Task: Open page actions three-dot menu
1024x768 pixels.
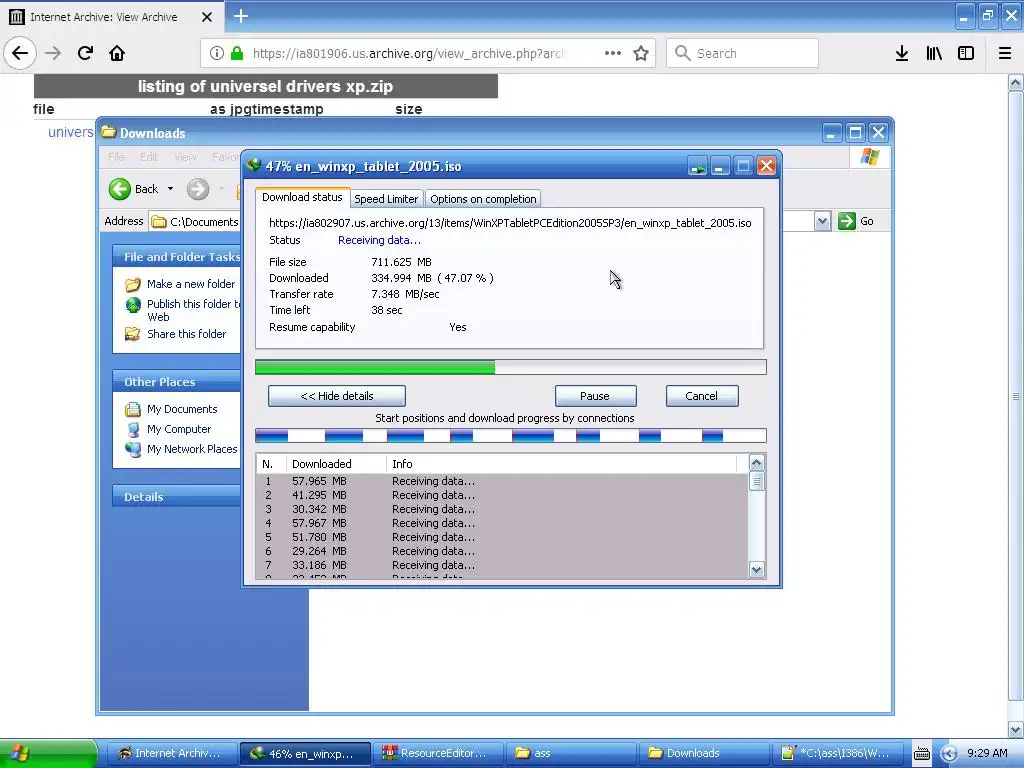Action: (x=613, y=53)
